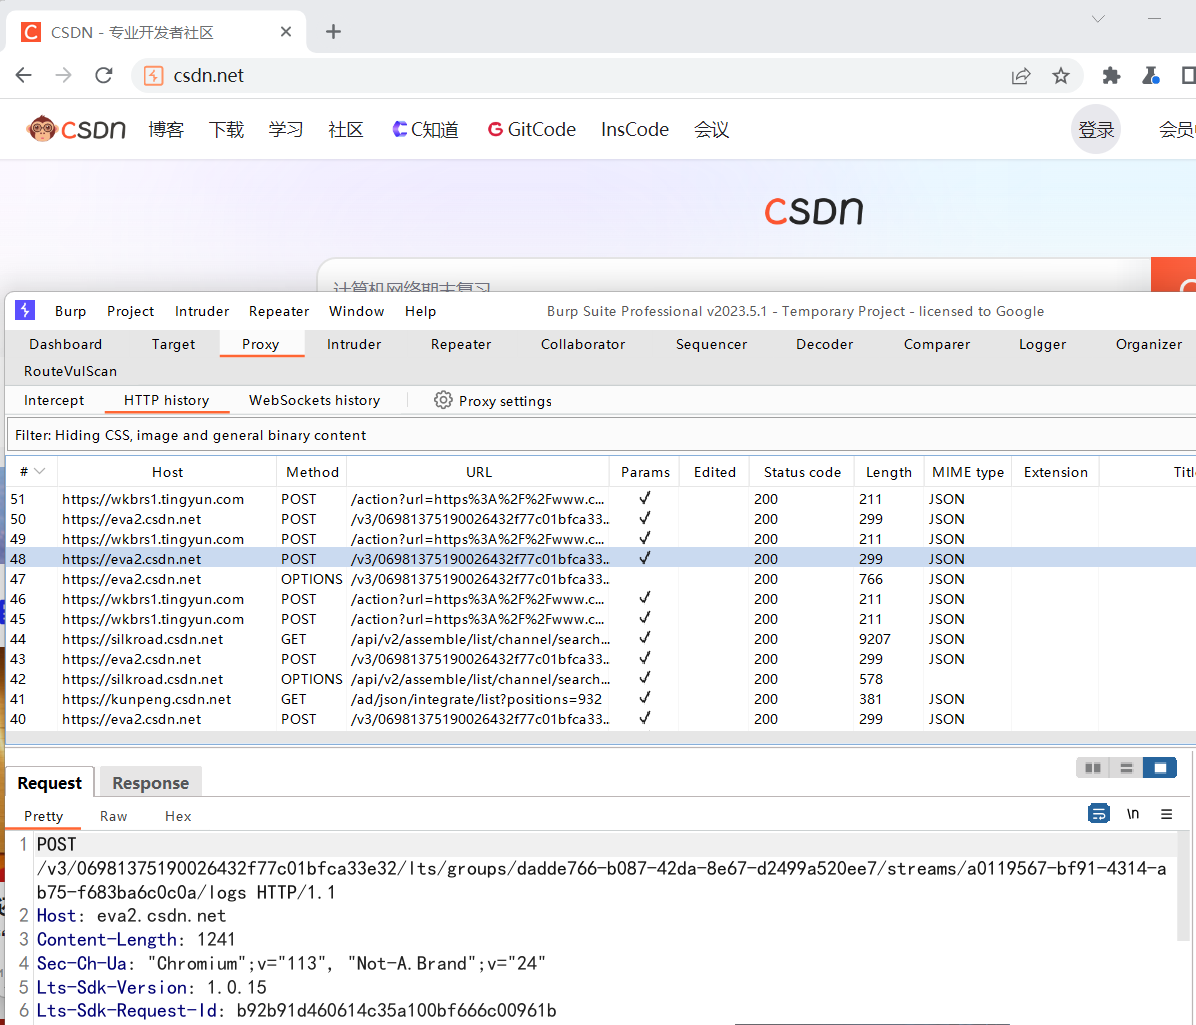The height and width of the screenshot is (1025, 1196).
Task: Open the Repeater menu in the menu bar
Action: (278, 311)
